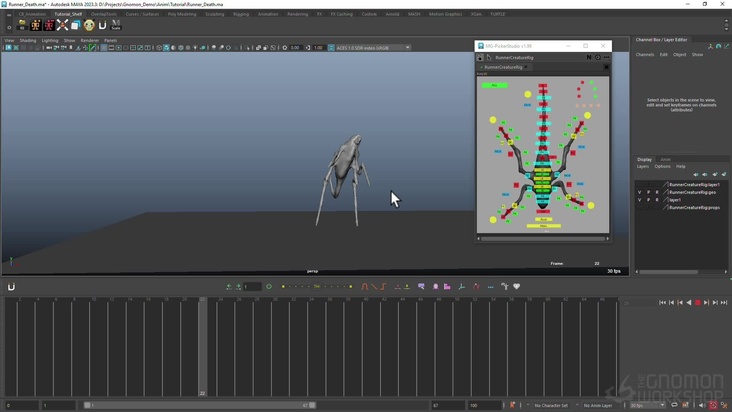Toggle playback P of layer1
The image size is (732, 412).
[x=648, y=200]
